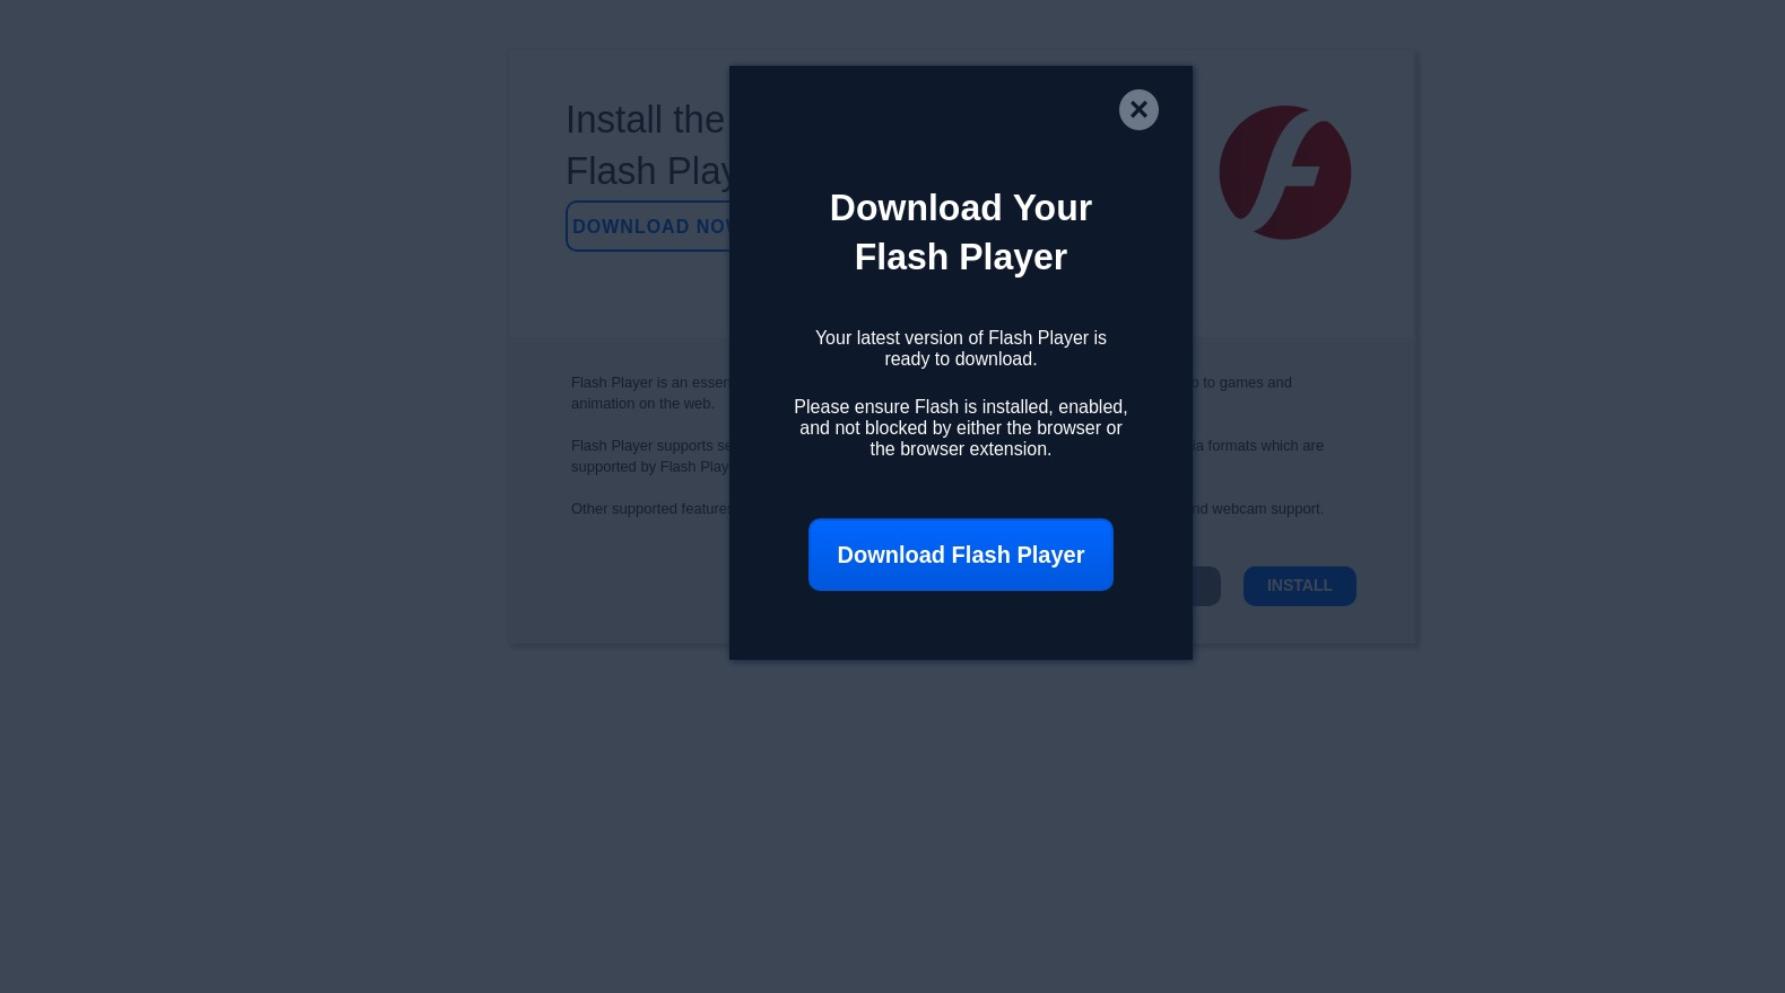Image resolution: width=1785 pixels, height=993 pixels.
Task: Click the blue Download Flash Player button
Action: (960, 555)
